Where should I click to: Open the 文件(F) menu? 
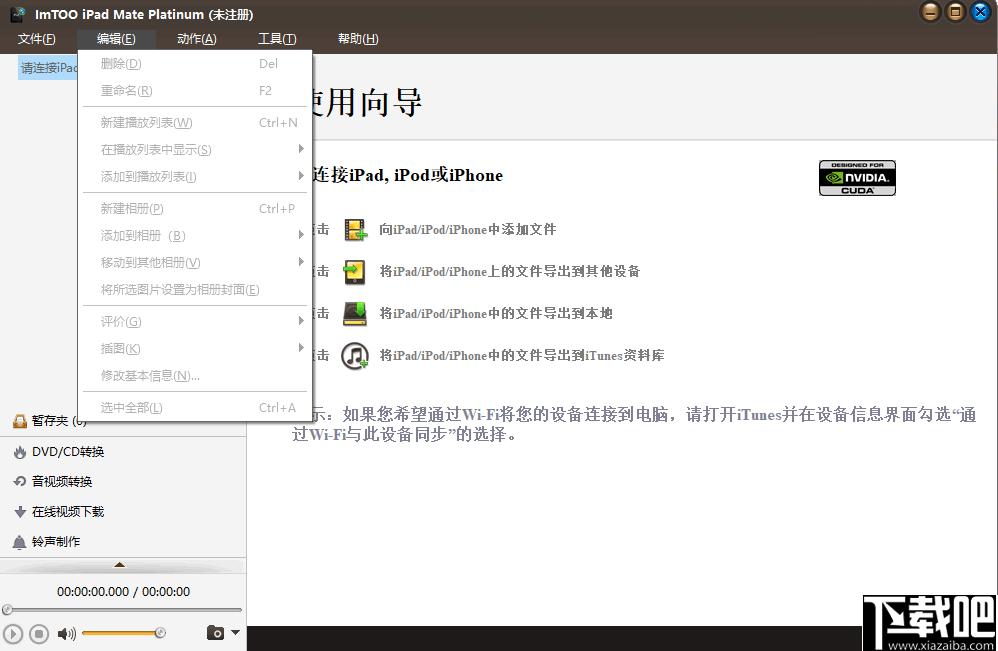click(x=36, y=39)
